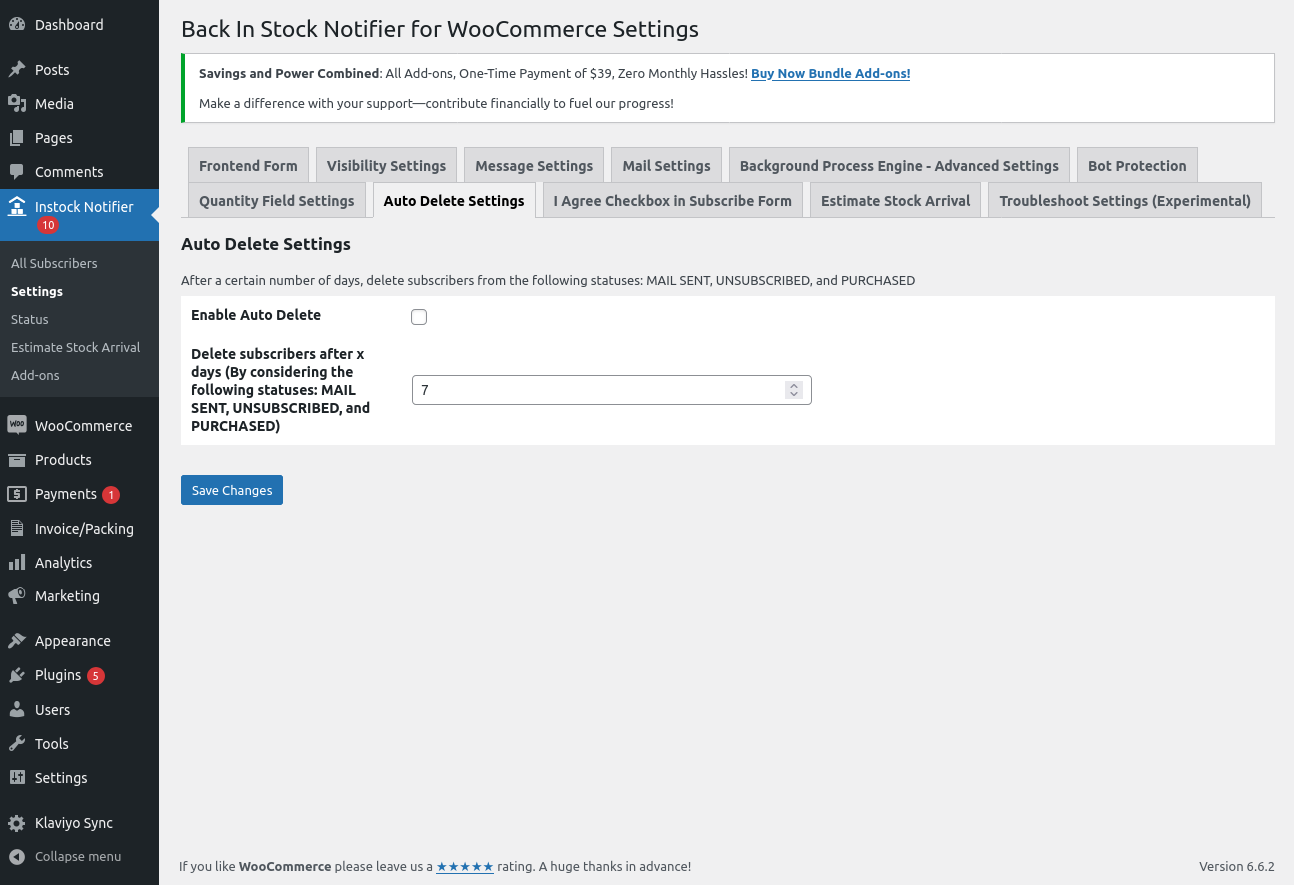Click the Payments dollar icon
This screenshot has width=1294, height=885.
click(x=17, y=494)
